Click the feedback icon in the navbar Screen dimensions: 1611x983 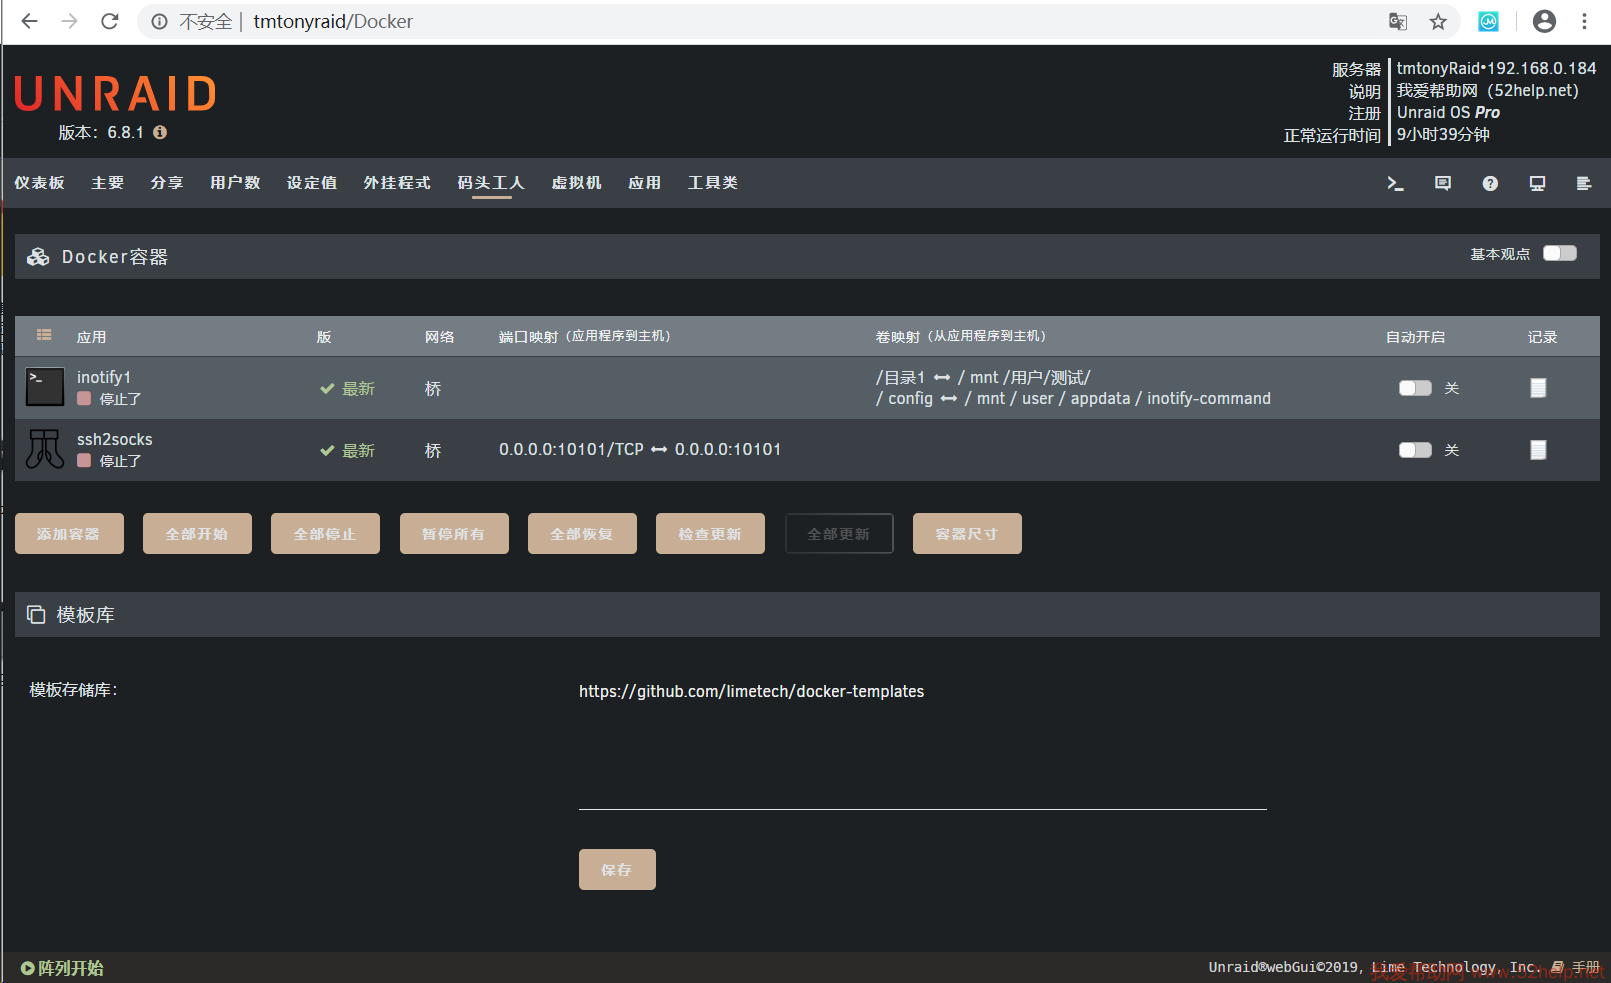pyautogui.click(x=1442, y=183)
